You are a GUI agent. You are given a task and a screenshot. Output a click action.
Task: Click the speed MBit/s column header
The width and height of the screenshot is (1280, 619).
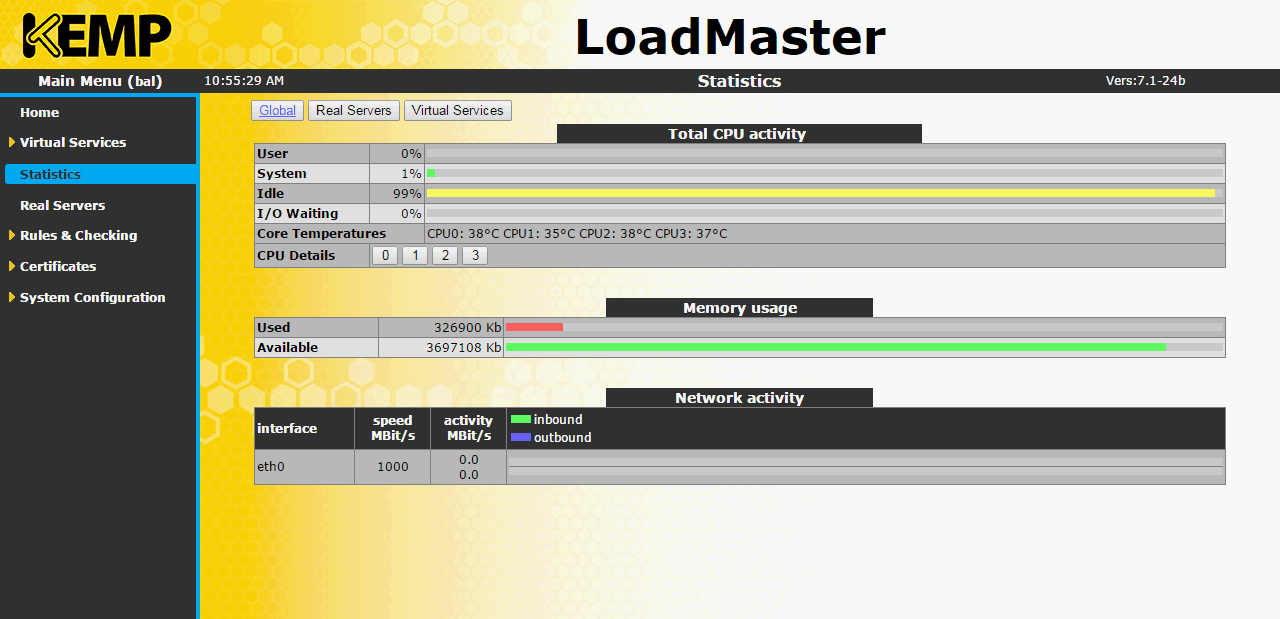[x=393, y=428]
